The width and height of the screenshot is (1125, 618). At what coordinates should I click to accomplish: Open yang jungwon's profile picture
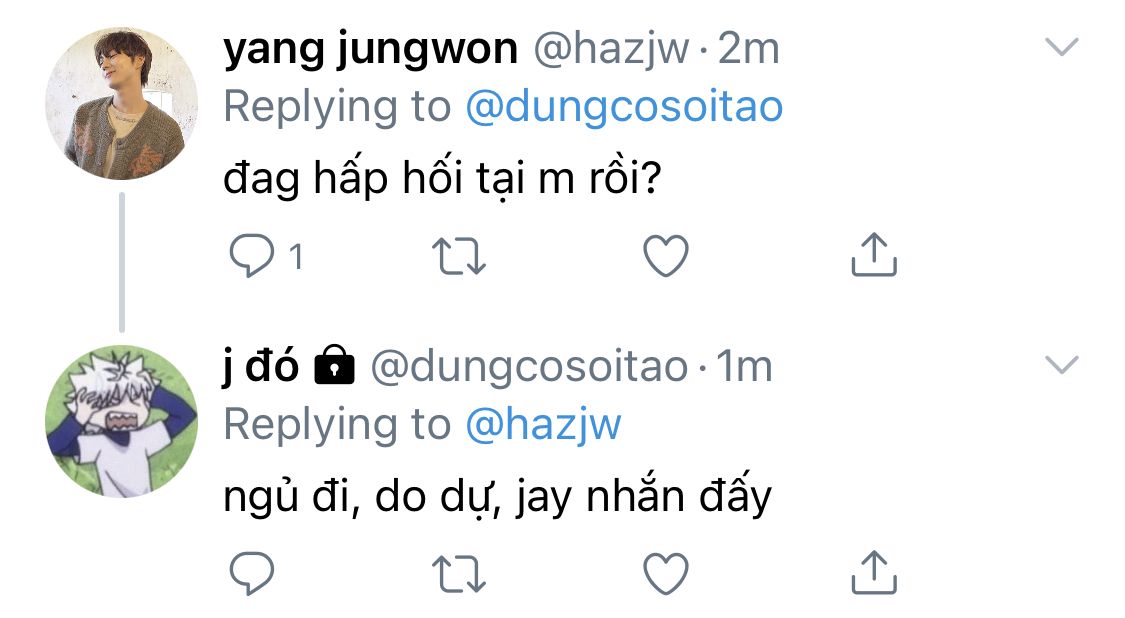pyautogui.click(x=121, y=104)
